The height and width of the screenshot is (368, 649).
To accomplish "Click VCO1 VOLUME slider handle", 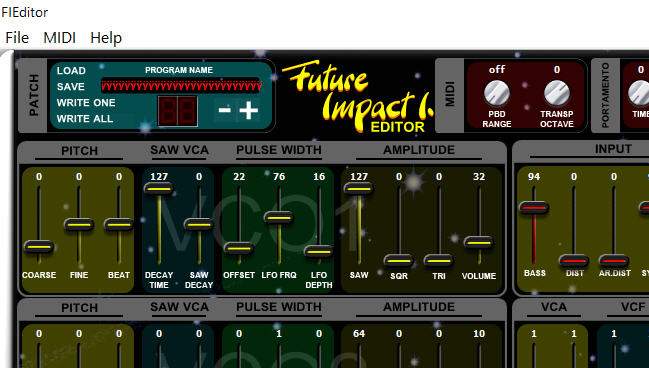I will [x=479, y=243].
